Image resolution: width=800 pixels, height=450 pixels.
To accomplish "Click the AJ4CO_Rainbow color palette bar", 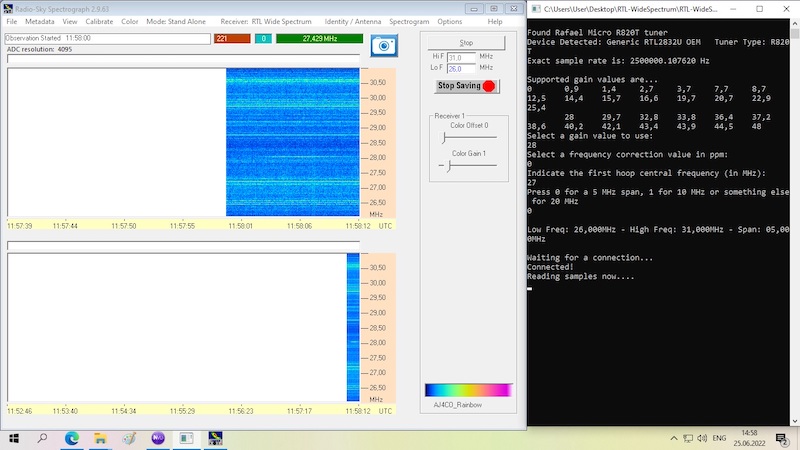I will click(468, 390).
